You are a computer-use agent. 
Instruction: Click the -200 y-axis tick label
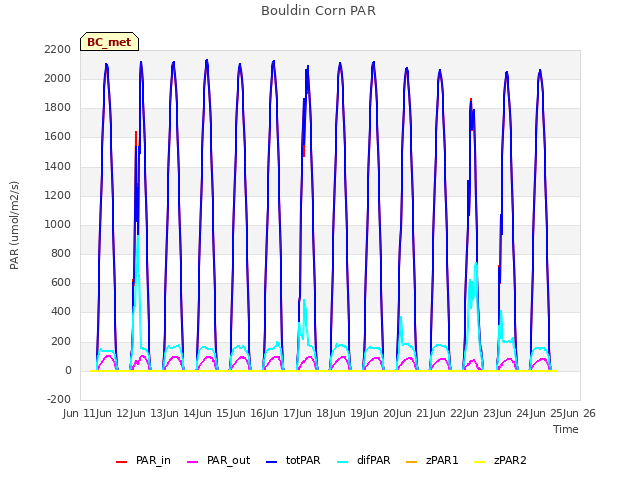tap(59, 399)
